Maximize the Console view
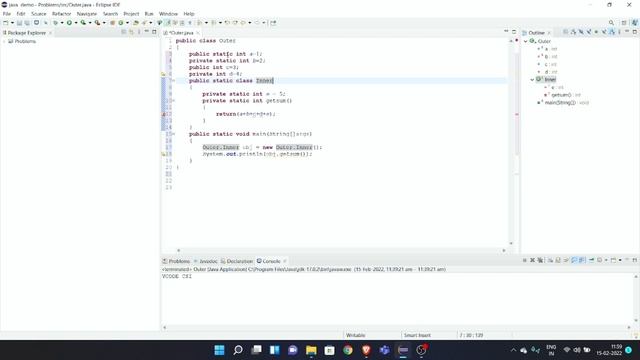 click(x=635, y=260)
